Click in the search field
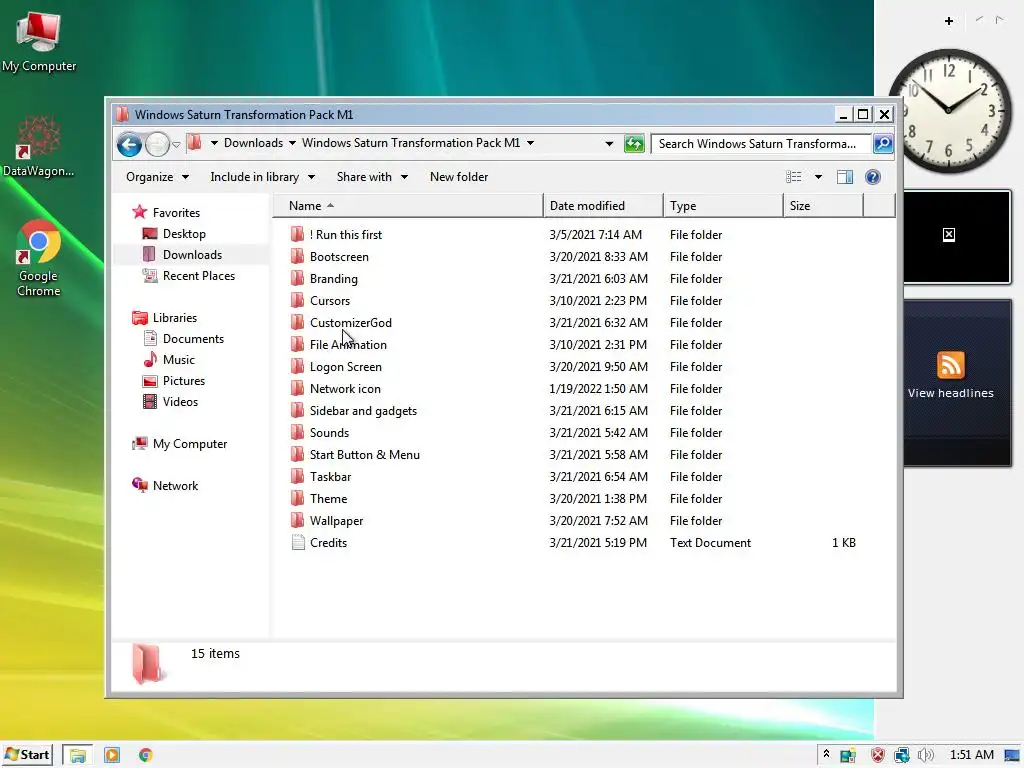Image resolution: width=1024 pixels, height=768 pixels. point(761,144)
